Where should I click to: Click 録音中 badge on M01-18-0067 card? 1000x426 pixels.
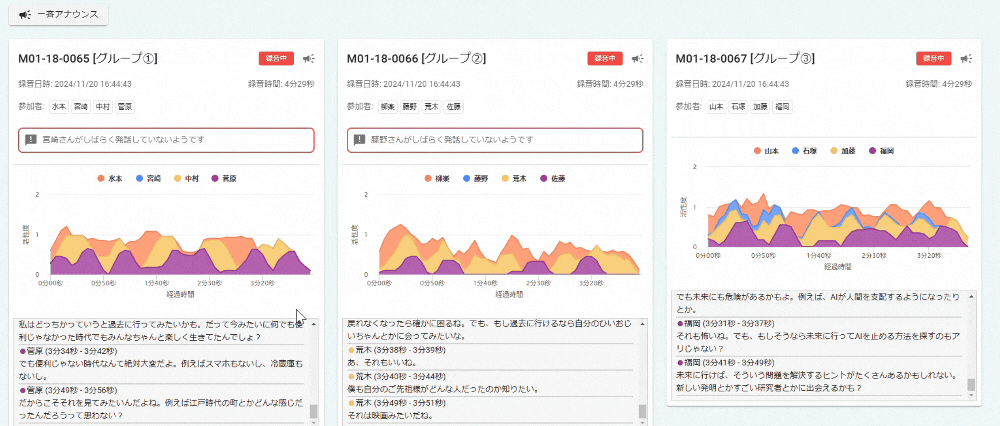pyautogui.click(x=934, y=59)
